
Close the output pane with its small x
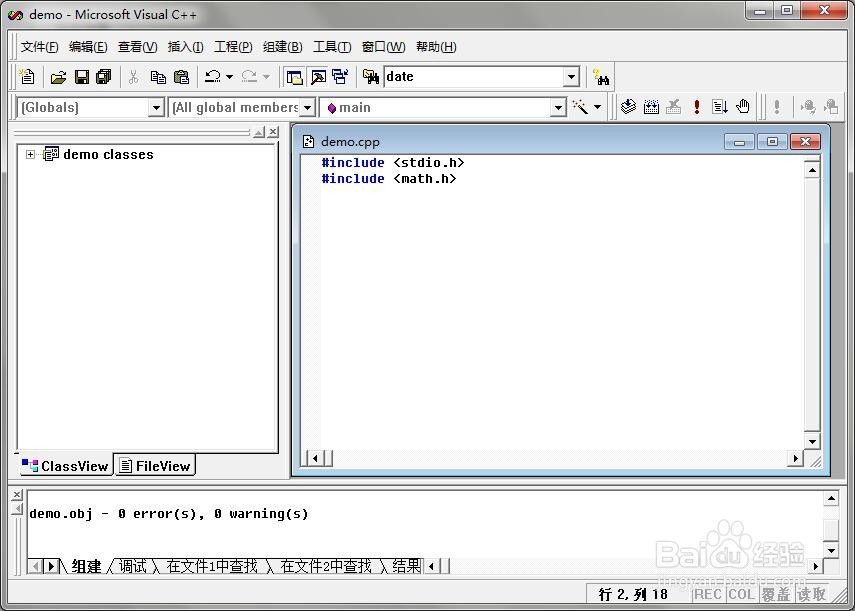(x=17, y=494)
